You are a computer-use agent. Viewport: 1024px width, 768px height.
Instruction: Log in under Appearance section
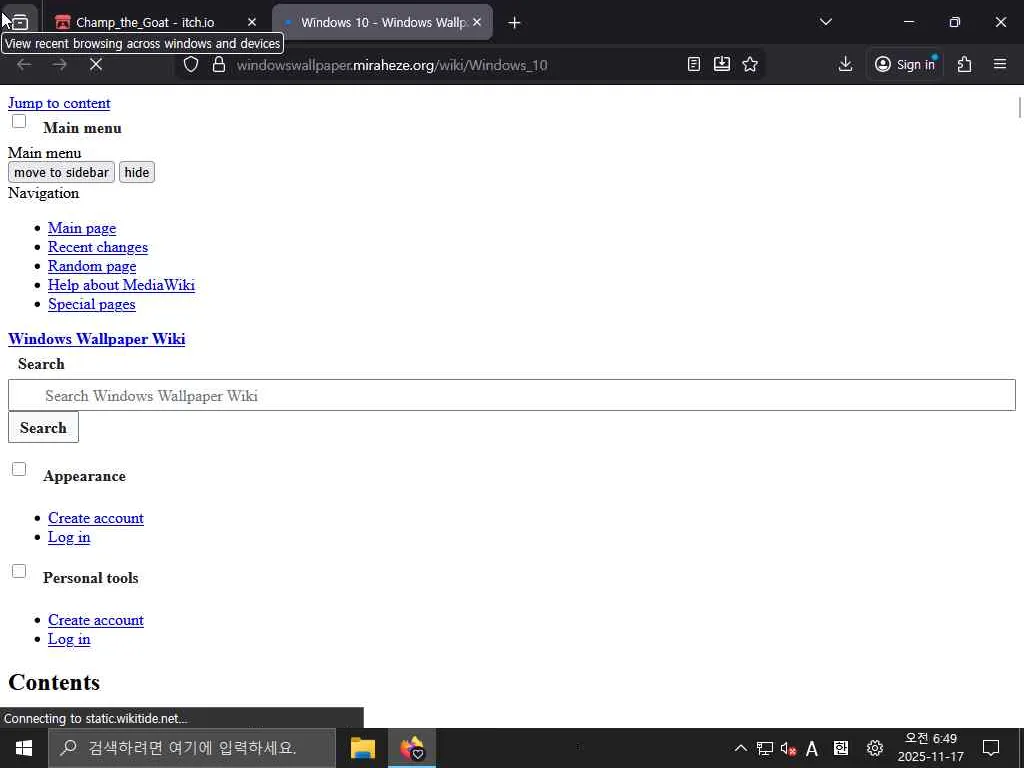point(69,537)
